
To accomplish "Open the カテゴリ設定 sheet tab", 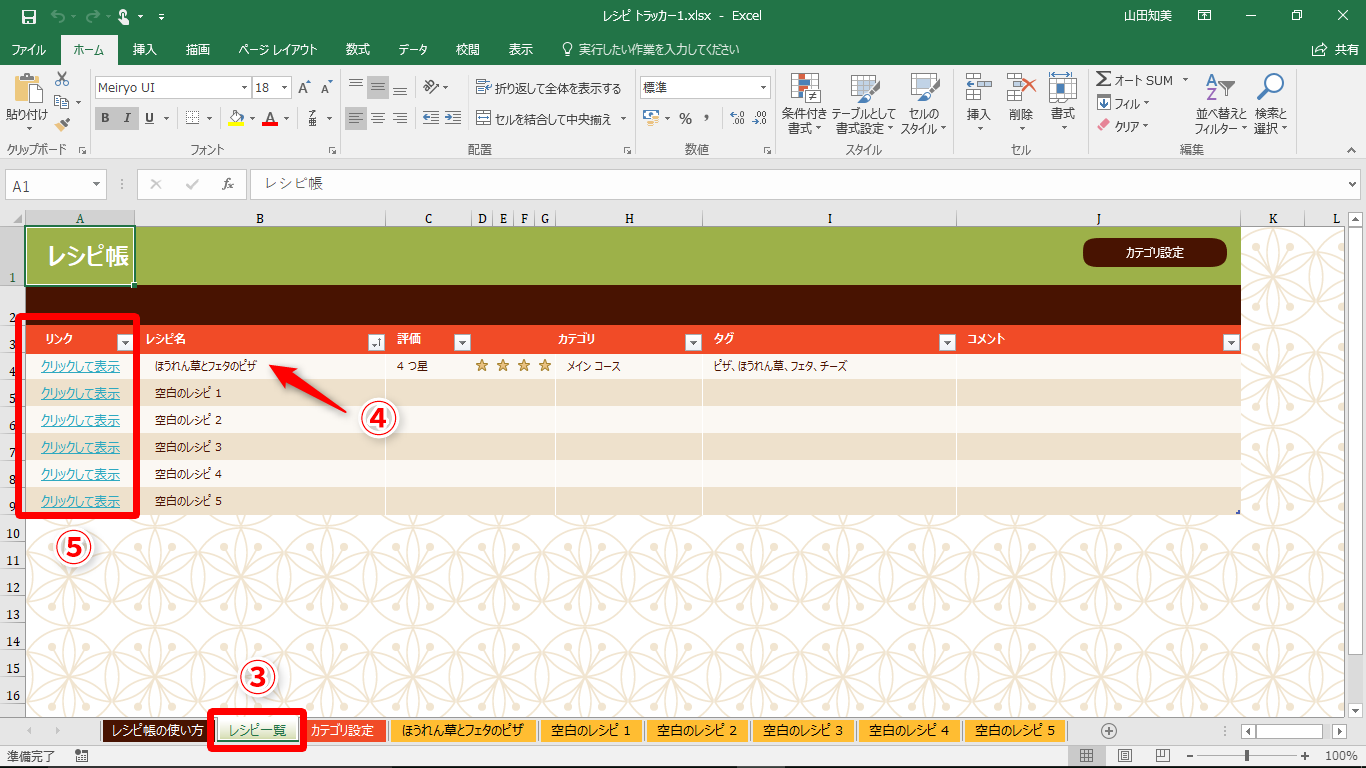I will tap(342, 731).
